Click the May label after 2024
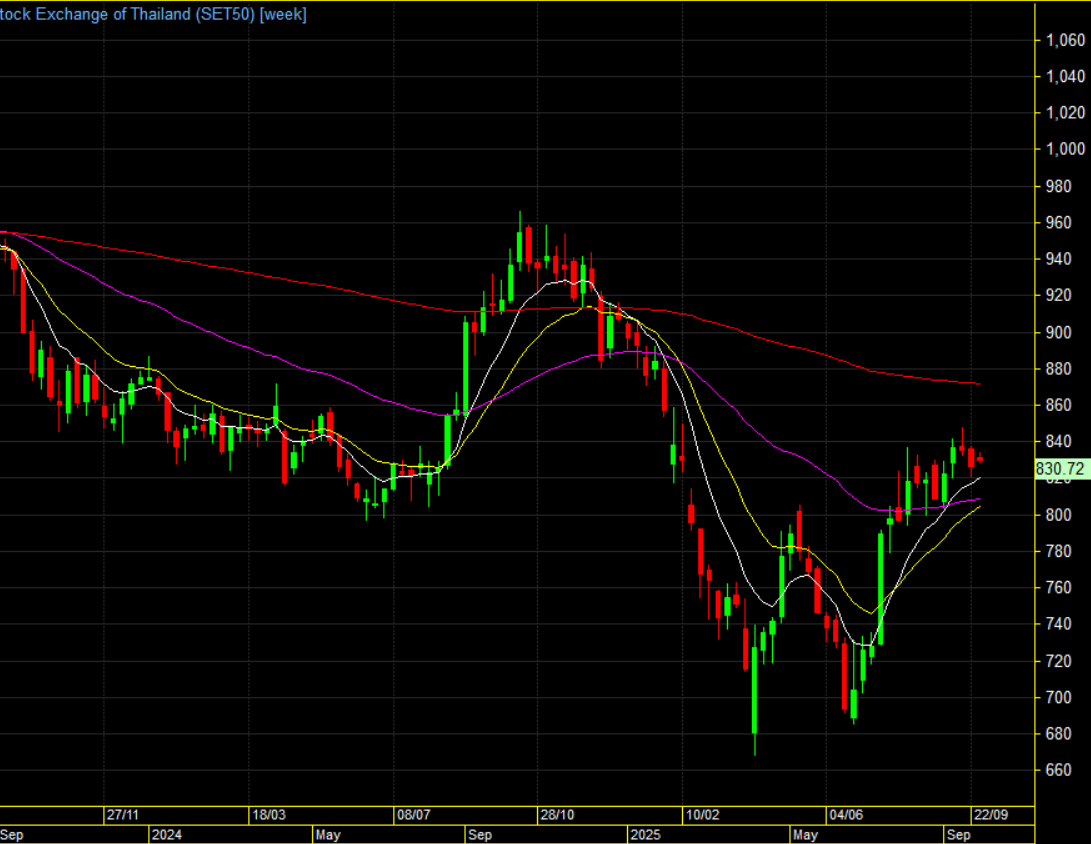The height and width of the screenshot is (844, 1091). (328, 835)
